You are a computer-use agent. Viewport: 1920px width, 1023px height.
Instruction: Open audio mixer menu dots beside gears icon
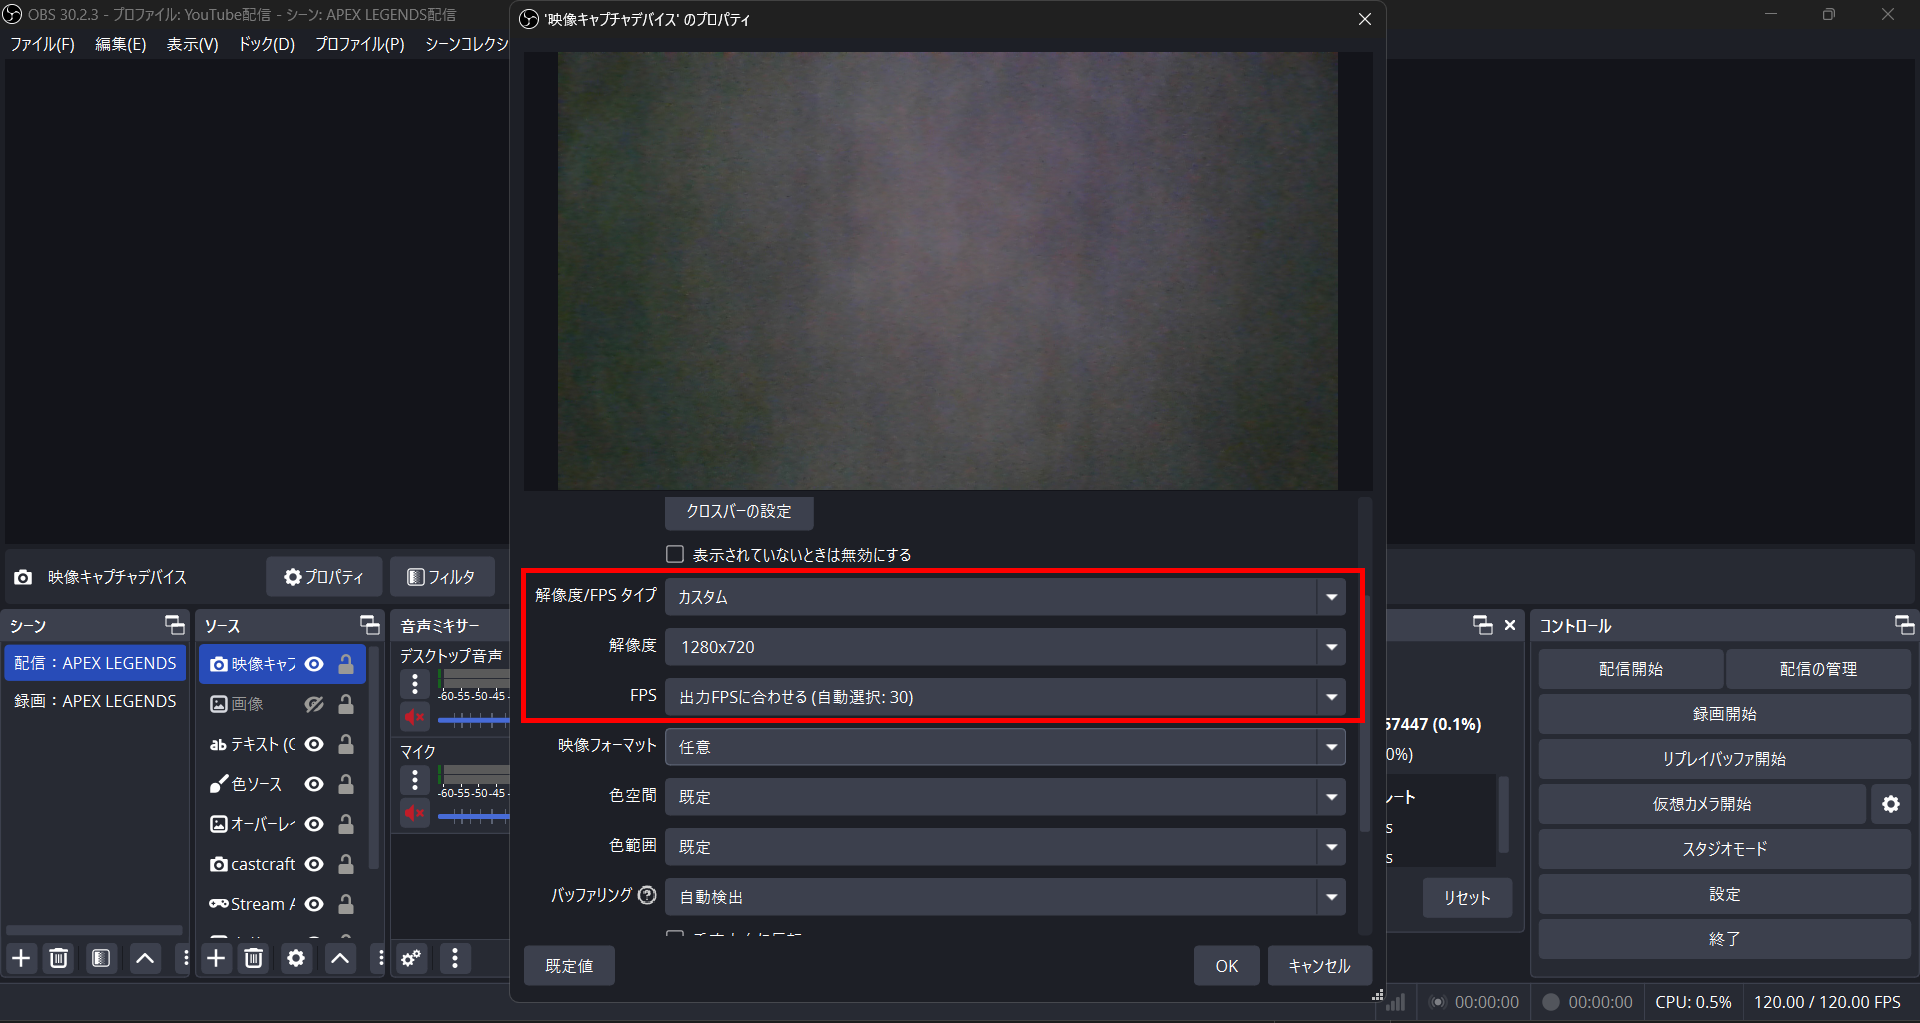click(x=455, y=958)
